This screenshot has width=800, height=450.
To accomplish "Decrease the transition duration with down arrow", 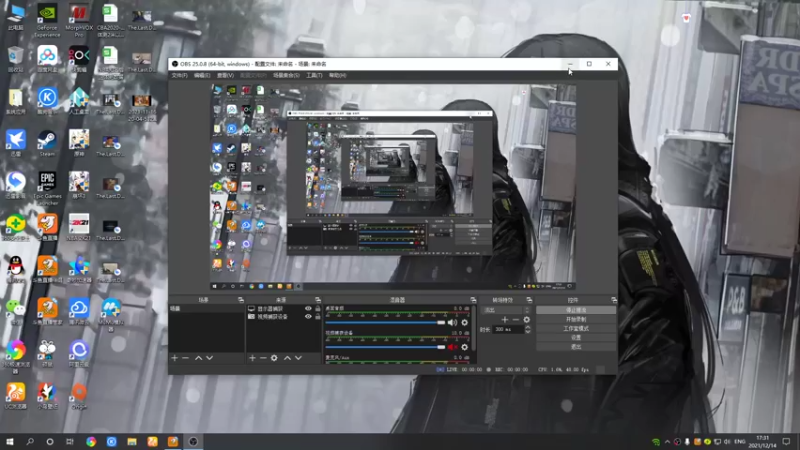I will (x=528, y=332).
